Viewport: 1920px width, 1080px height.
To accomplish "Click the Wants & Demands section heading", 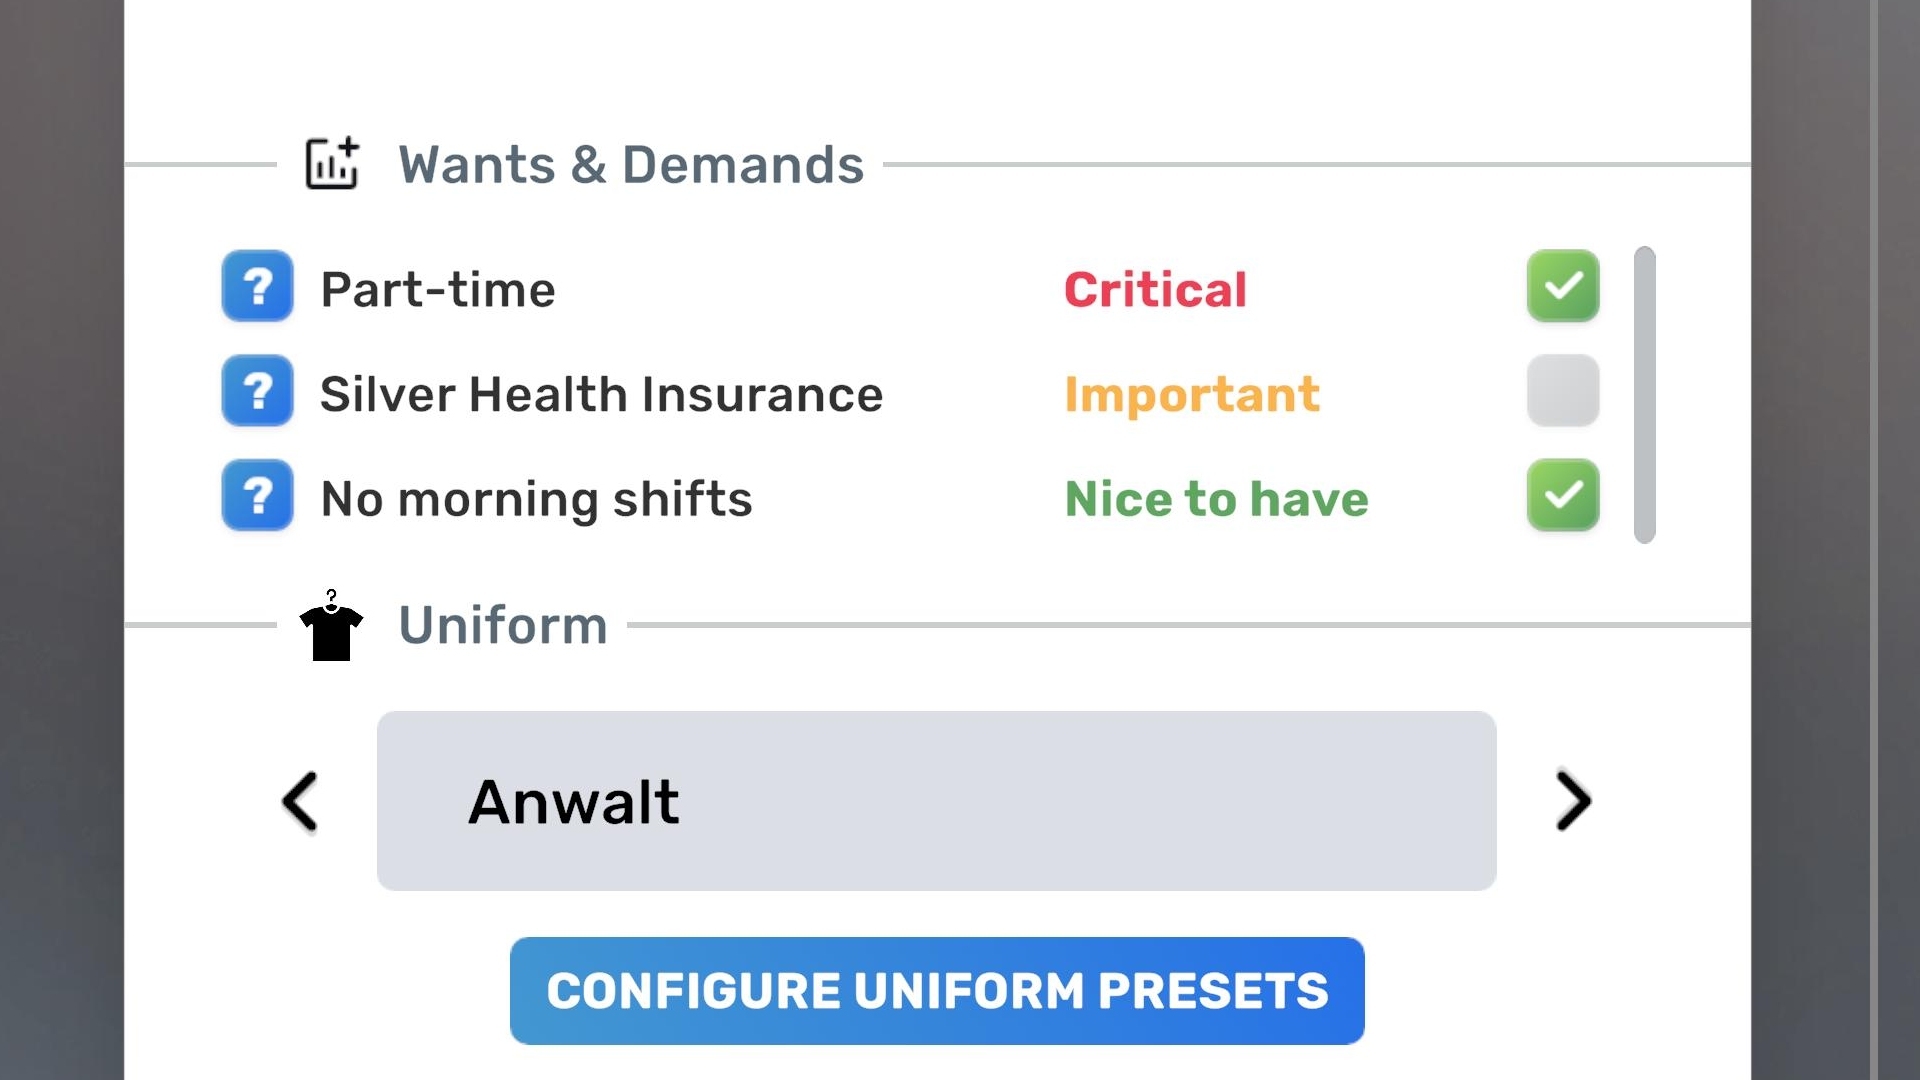I will coord(631,165).
